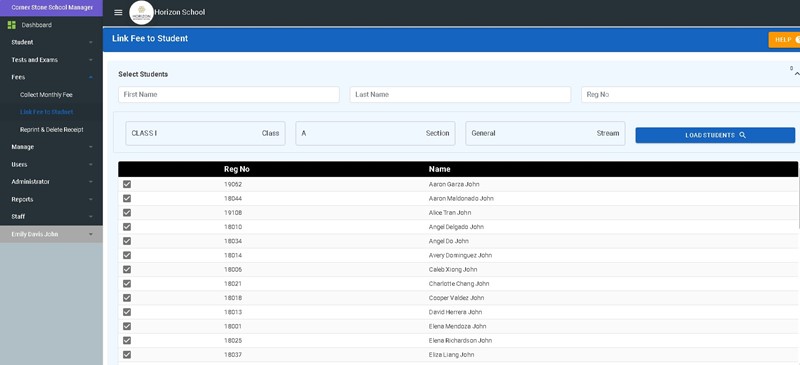
Task: Uncheck Cooper Valdez John's checkbox
Action: (127, 298)
